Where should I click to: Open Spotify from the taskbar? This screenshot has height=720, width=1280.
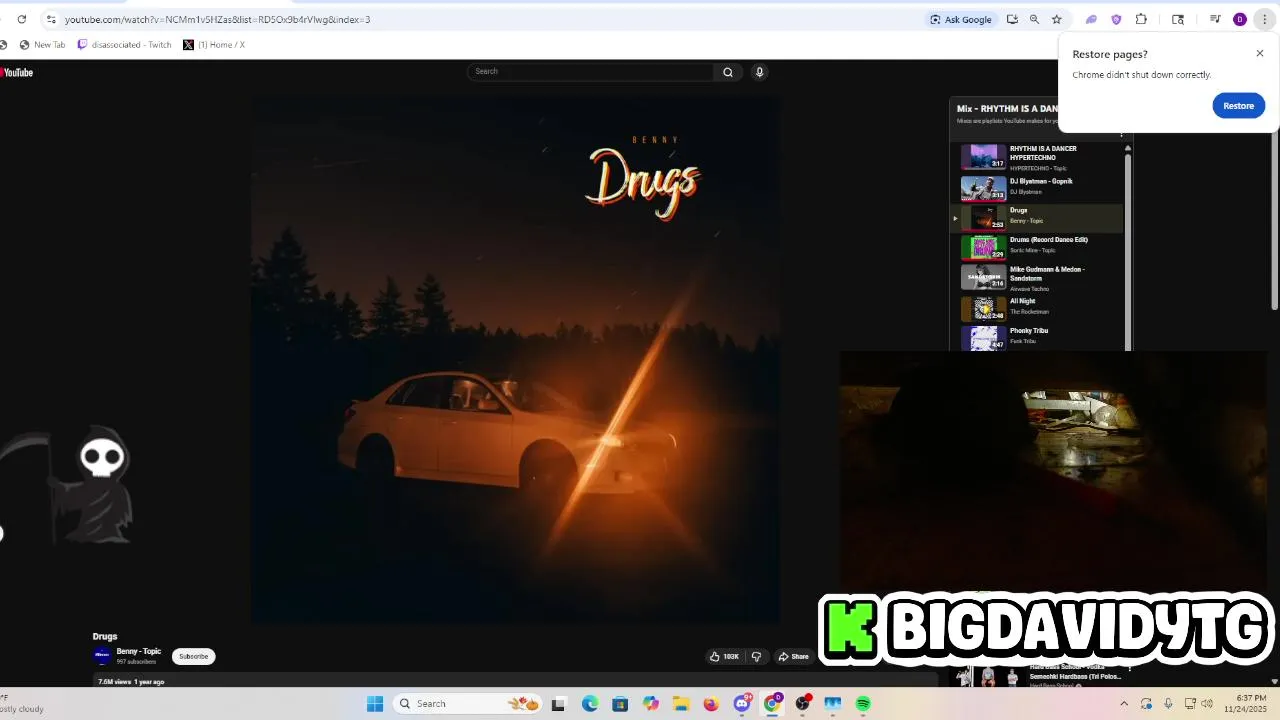[863, 704]
